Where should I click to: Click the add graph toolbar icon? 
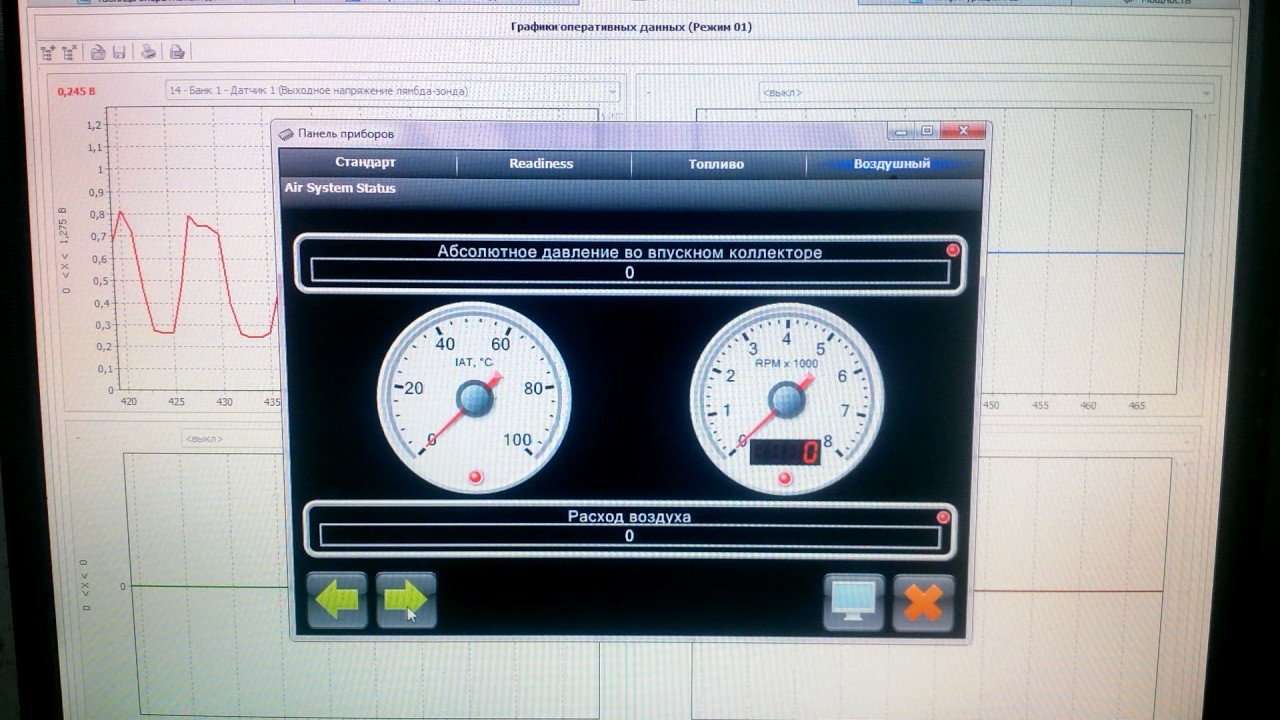coord(47,52)
